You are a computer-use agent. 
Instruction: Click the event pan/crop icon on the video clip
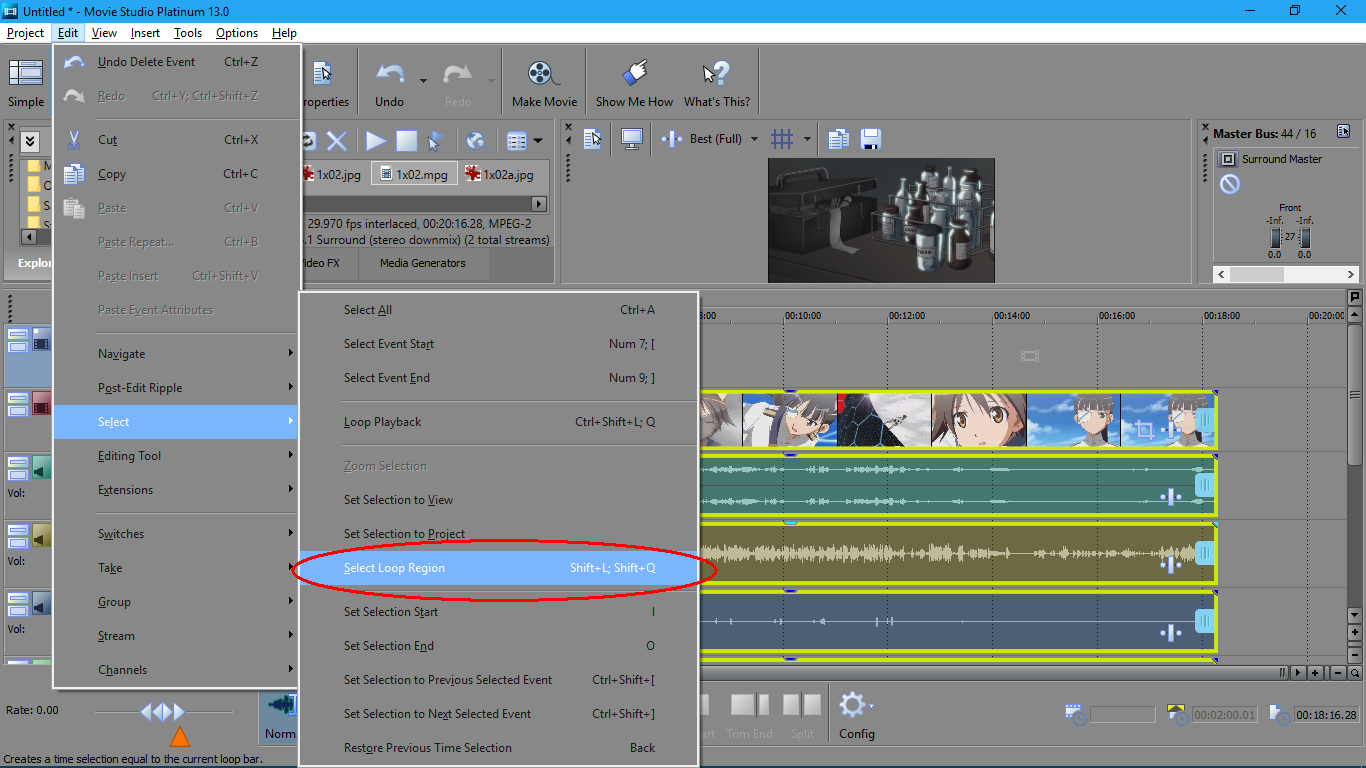1144,430
